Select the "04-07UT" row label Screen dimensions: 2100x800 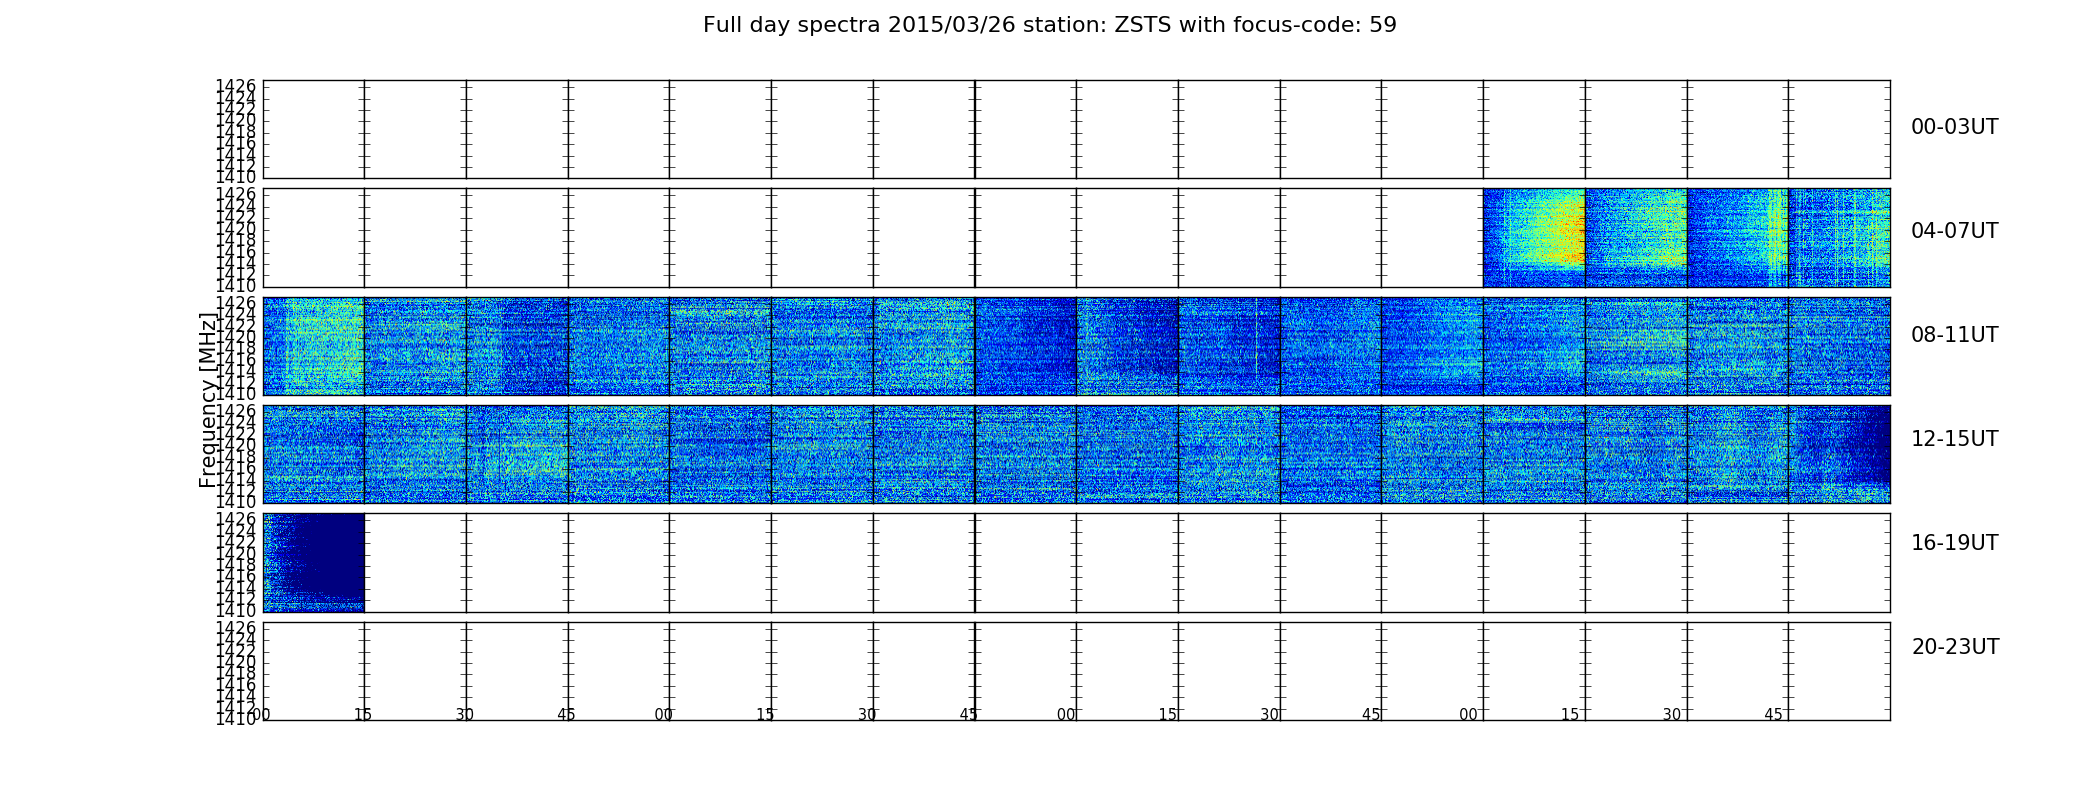pyautogui.click(x=1954, y=231)
